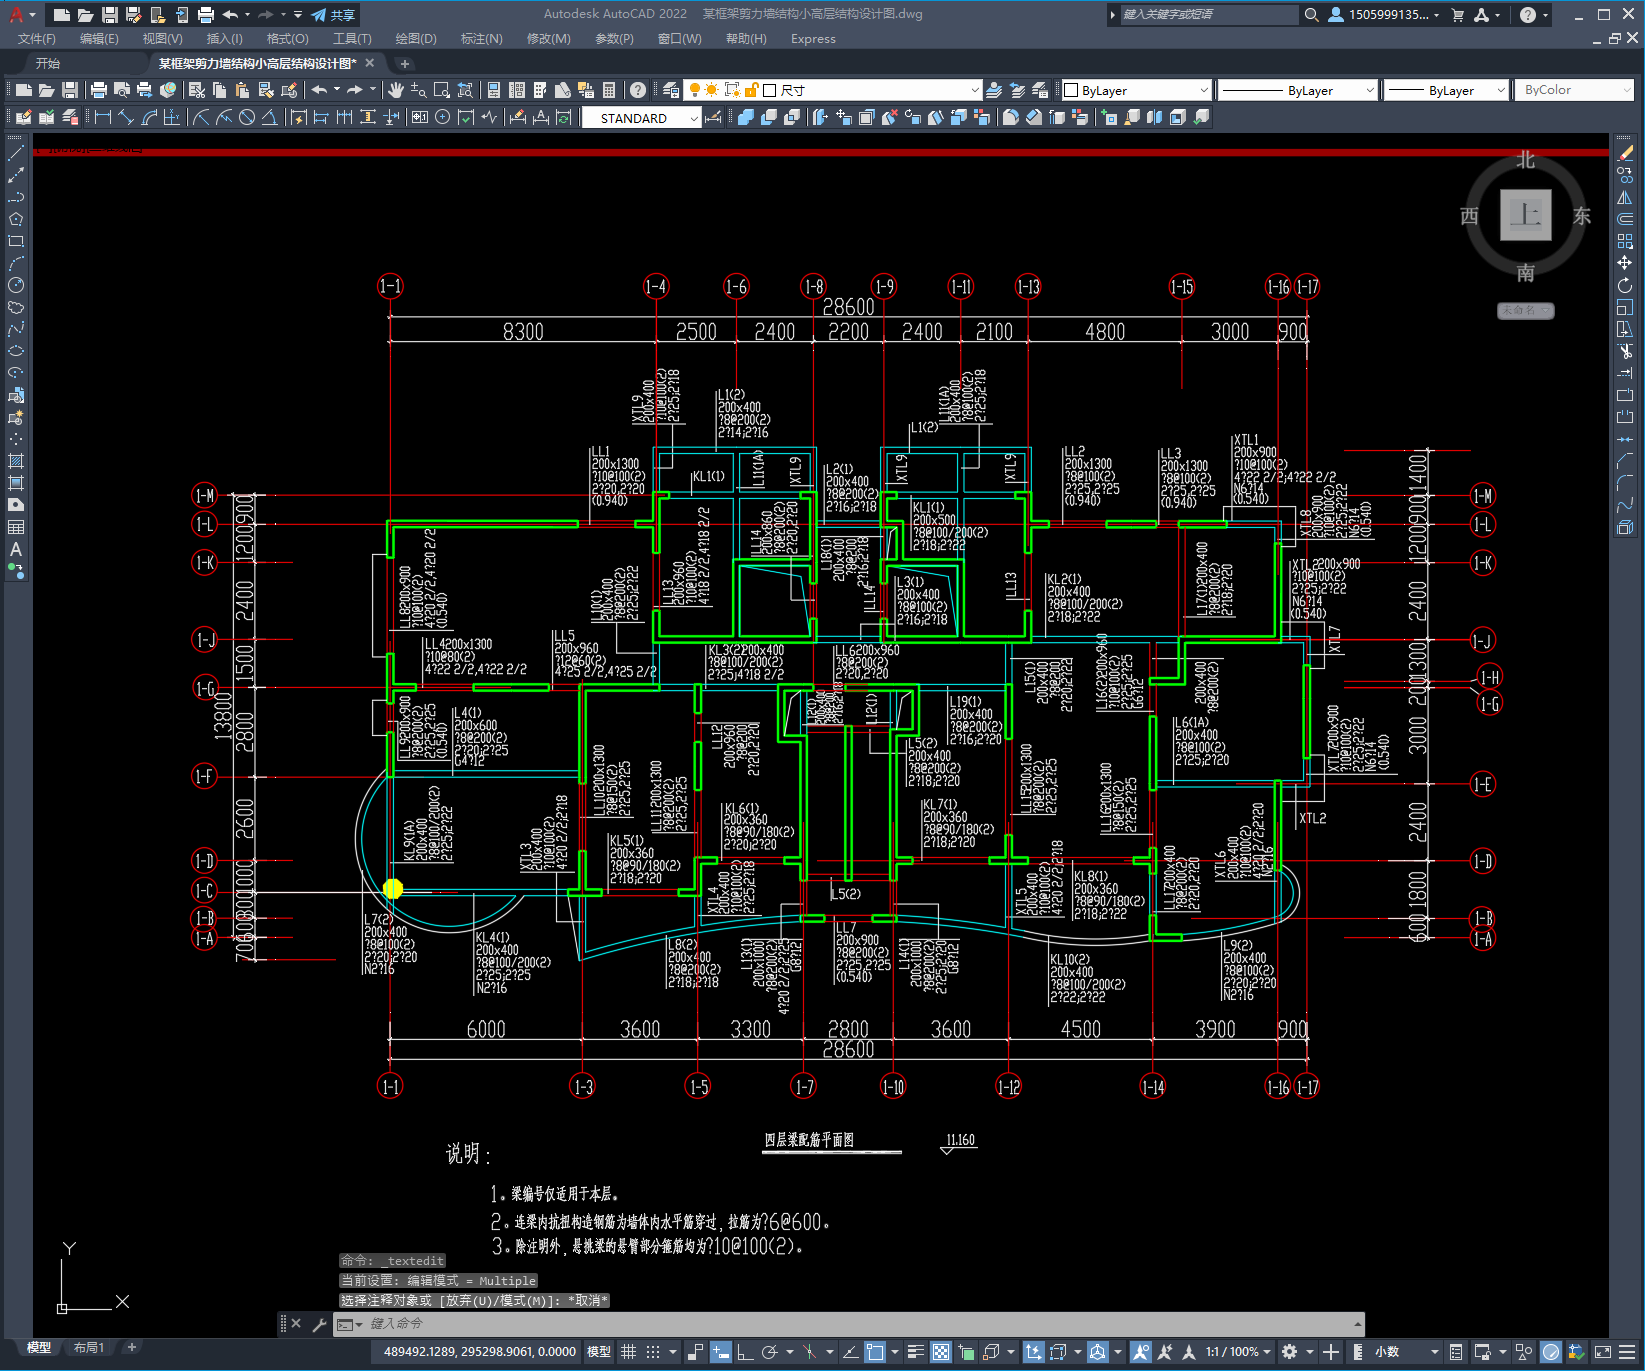This screenshot has width=1645, height=1371.
Task: Open the 文件(F) menu
Action: (x=37, y=39)
